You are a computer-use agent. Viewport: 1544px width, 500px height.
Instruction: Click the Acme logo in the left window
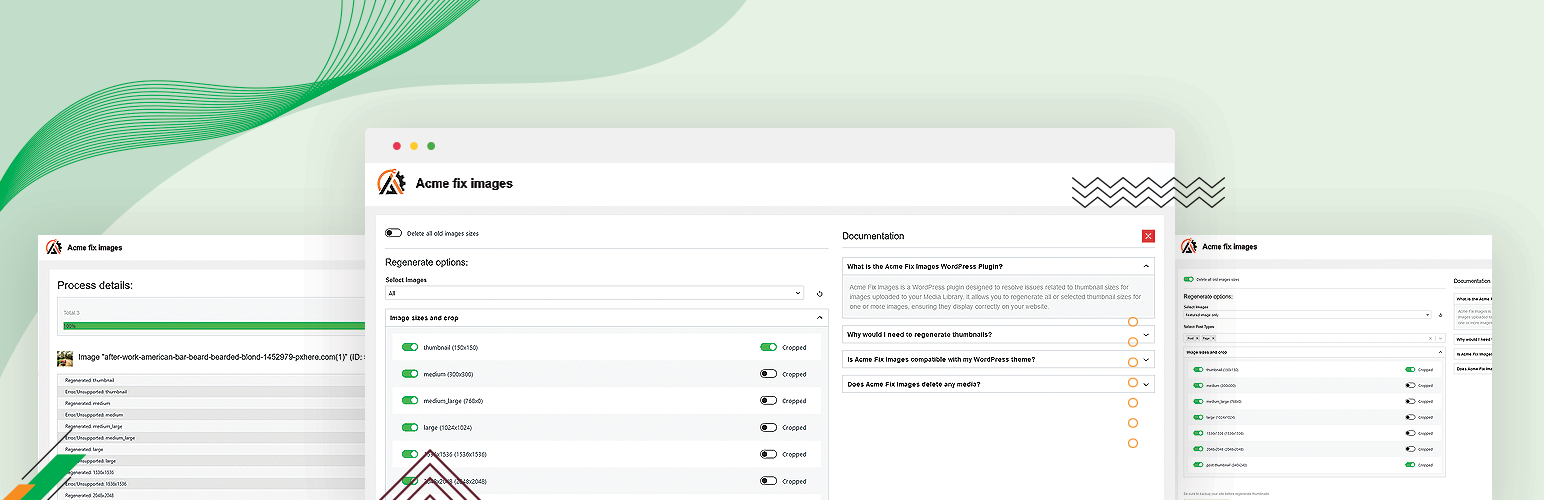(x=54, y=247)
